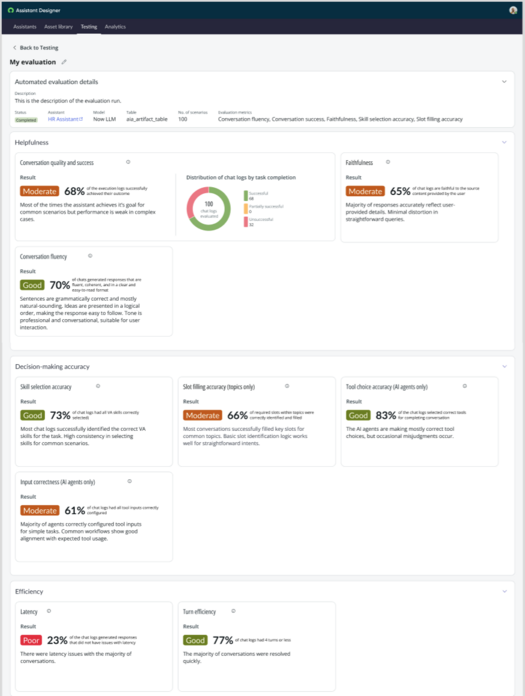Collapse the Helpfulness section
This screenshot has width=525, height=696.
[504, 142]
